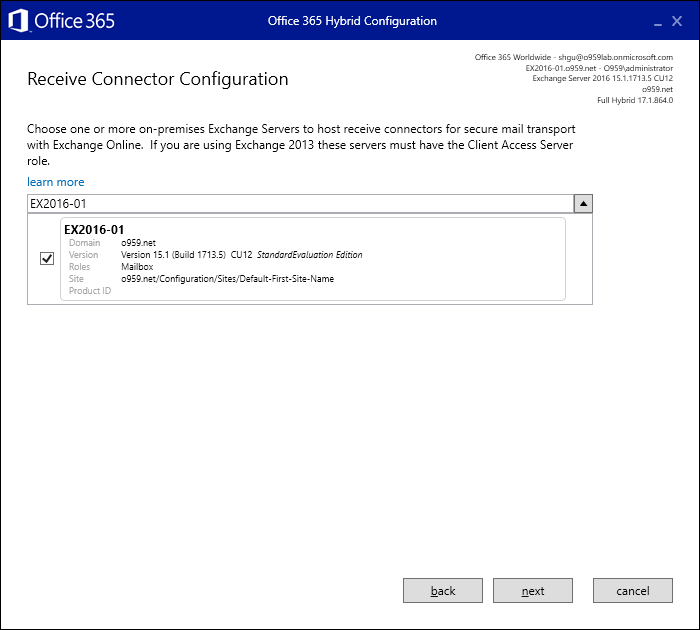Click the Mailbox role value
The image size is (700, 630).
click(x=137, y=267)
